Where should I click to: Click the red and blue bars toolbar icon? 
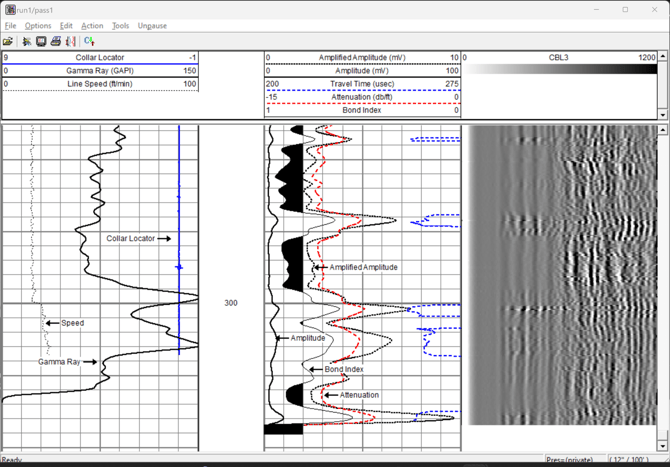pyautogui.click(x=70, y=41)
